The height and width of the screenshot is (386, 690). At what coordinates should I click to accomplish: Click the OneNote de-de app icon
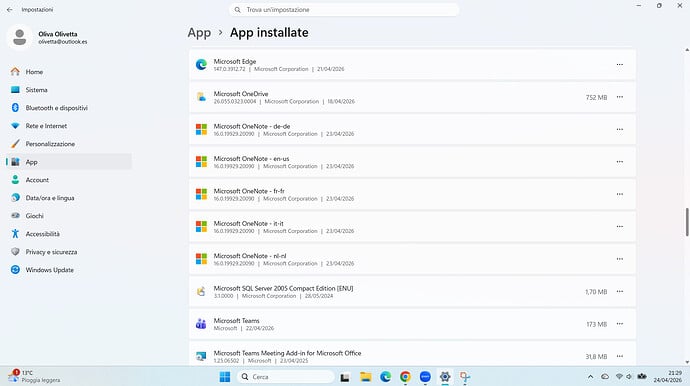(201, 129)
